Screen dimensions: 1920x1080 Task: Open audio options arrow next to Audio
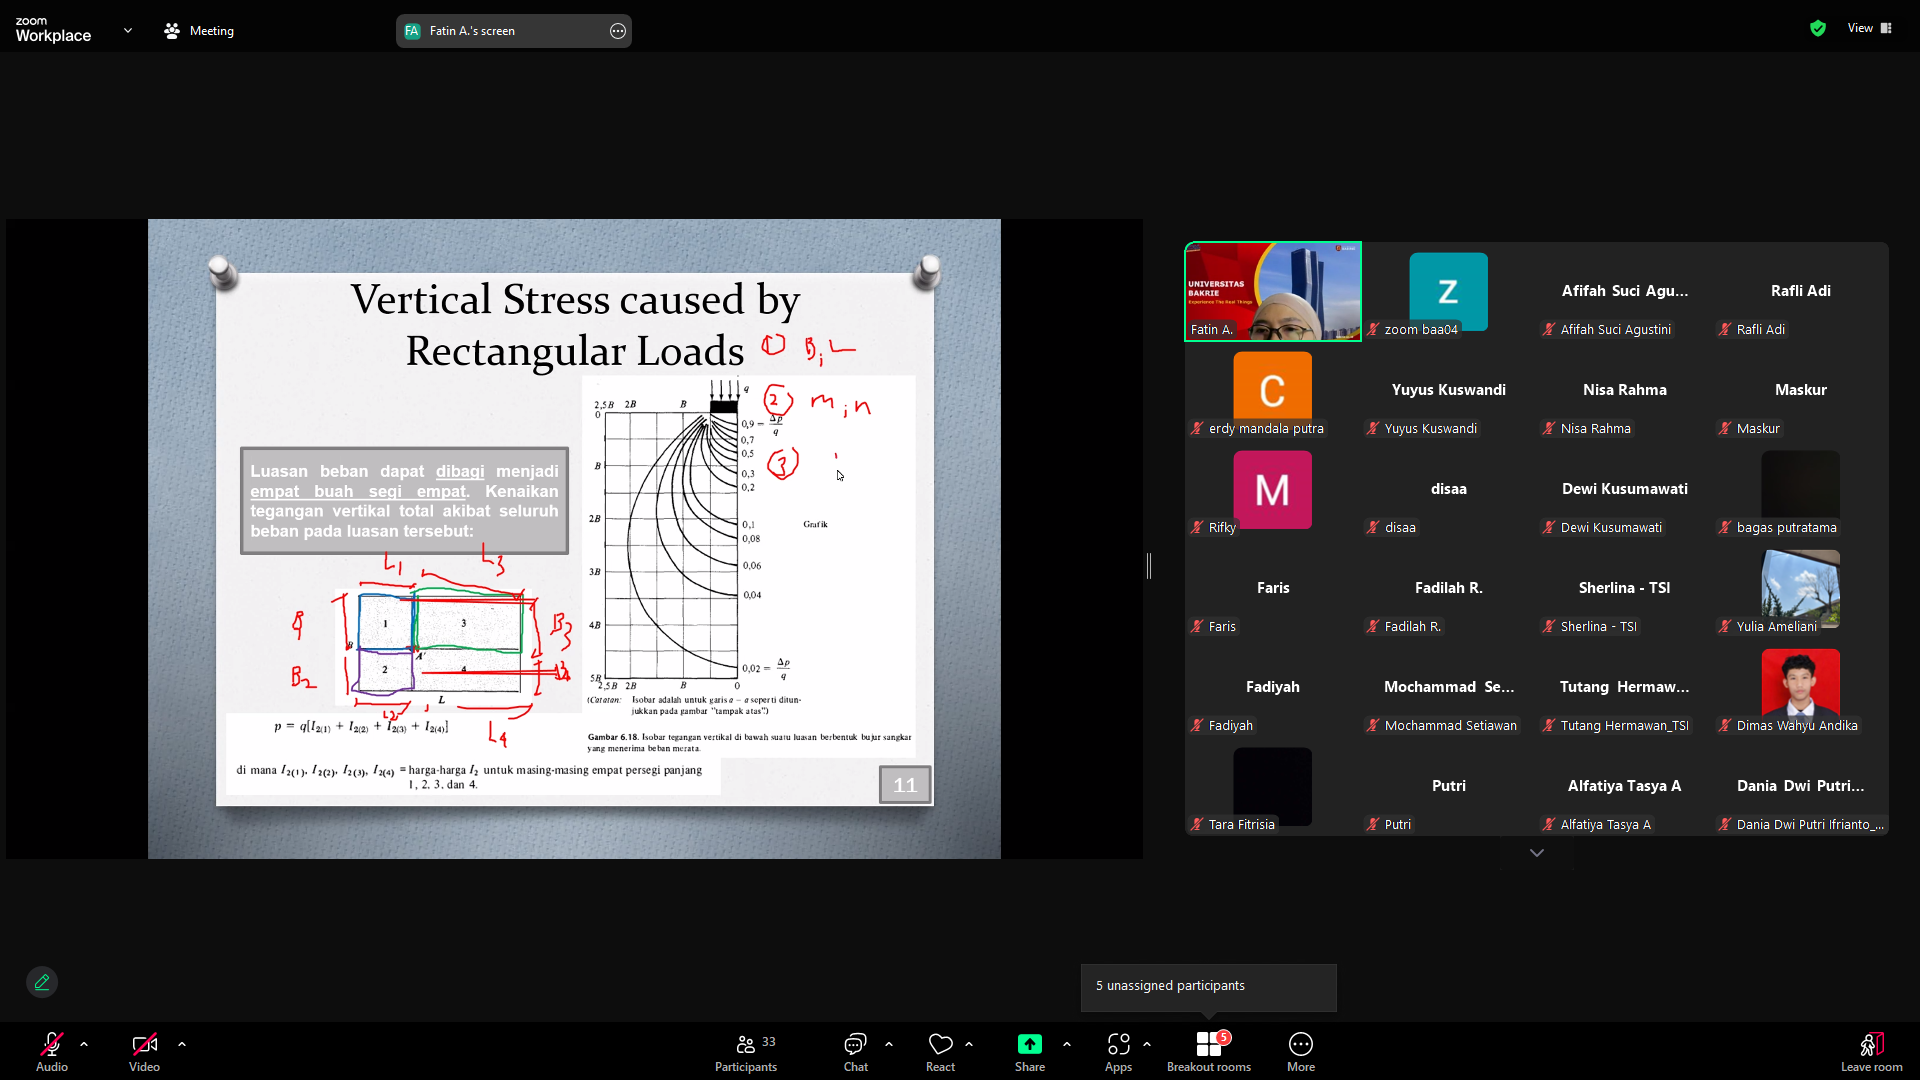click(84, 1044)
